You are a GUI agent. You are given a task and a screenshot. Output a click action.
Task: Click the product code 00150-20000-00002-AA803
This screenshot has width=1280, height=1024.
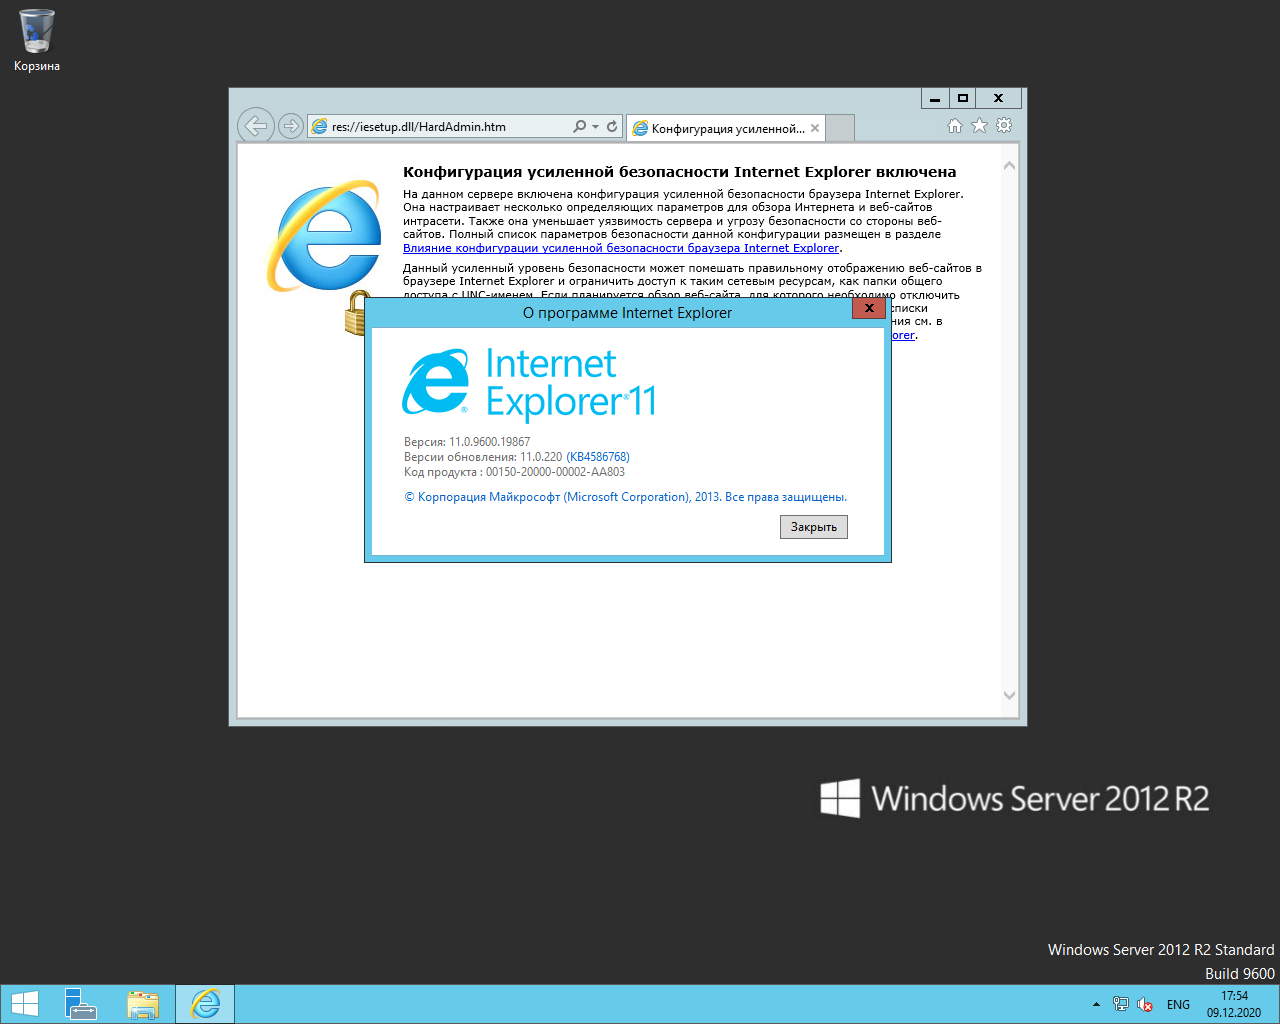pos(555,472)
